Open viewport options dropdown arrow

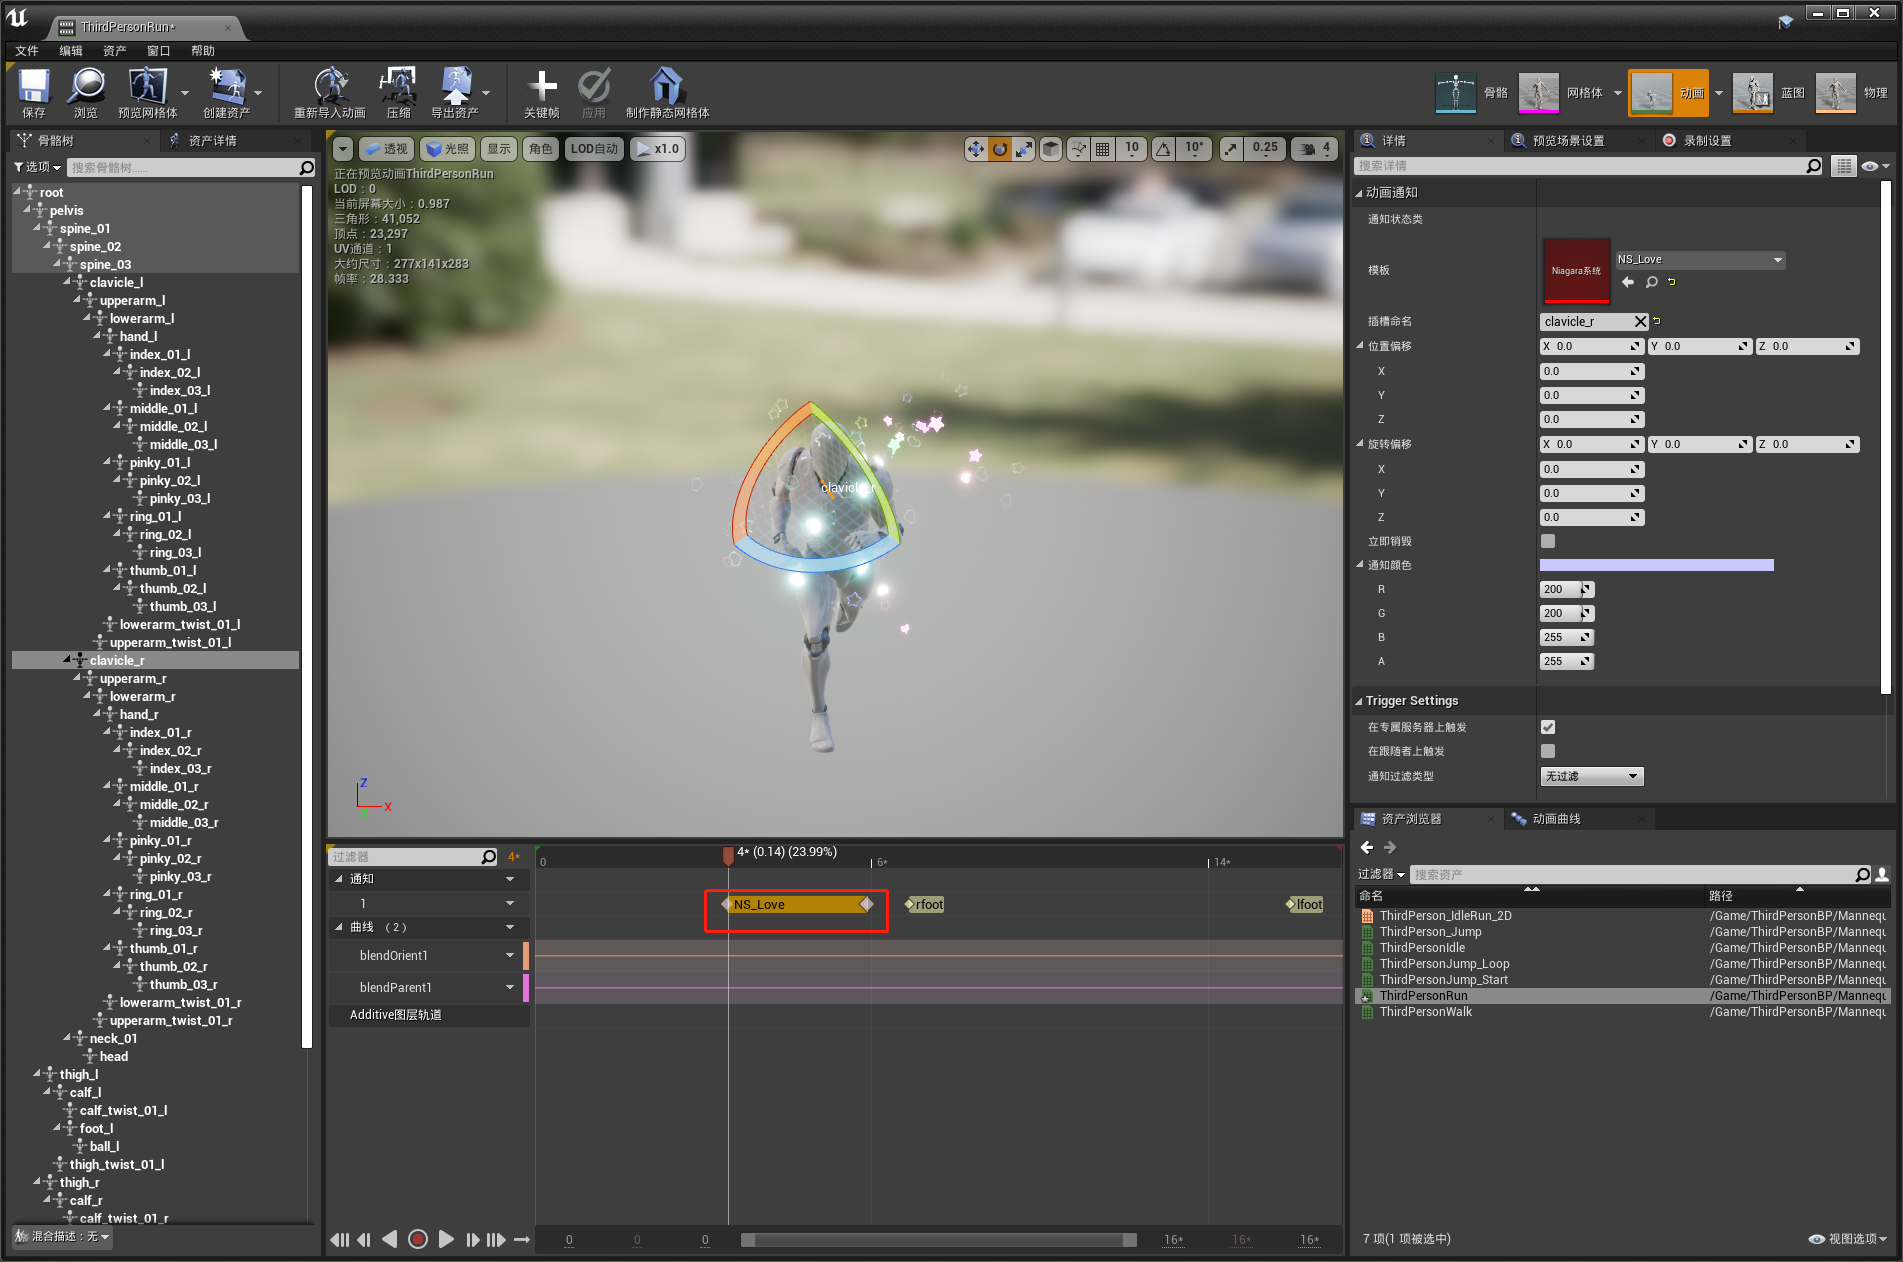point(343,149)
